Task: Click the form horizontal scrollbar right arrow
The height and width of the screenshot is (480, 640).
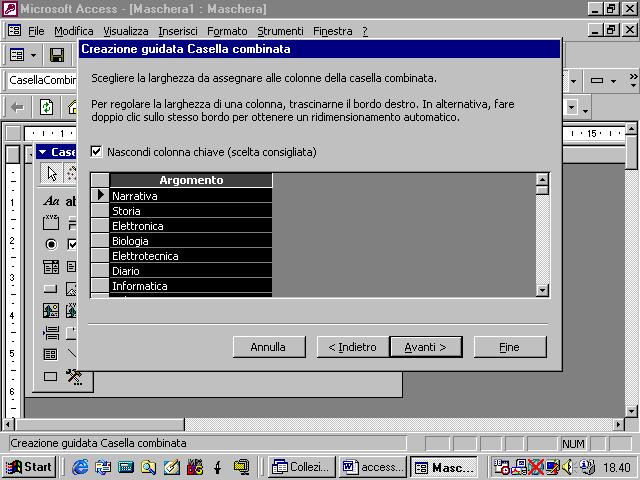Action: coord(619,424)
